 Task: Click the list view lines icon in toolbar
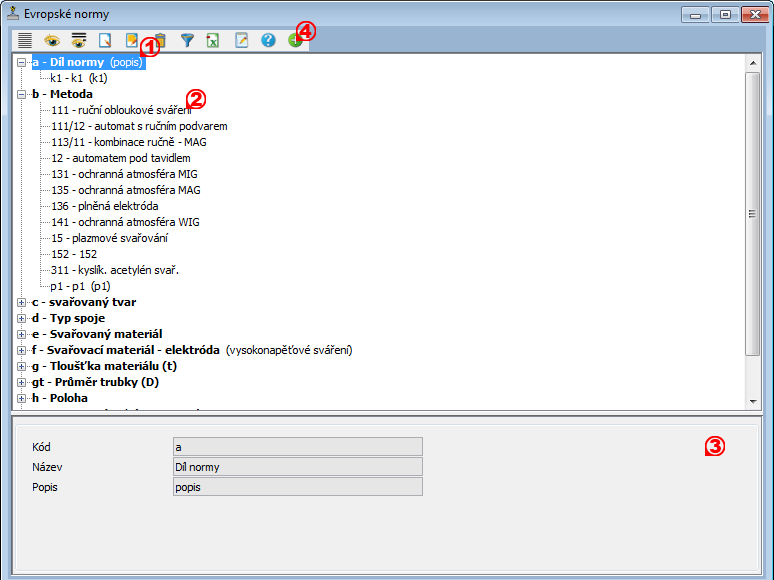click(x=25, y=41)
